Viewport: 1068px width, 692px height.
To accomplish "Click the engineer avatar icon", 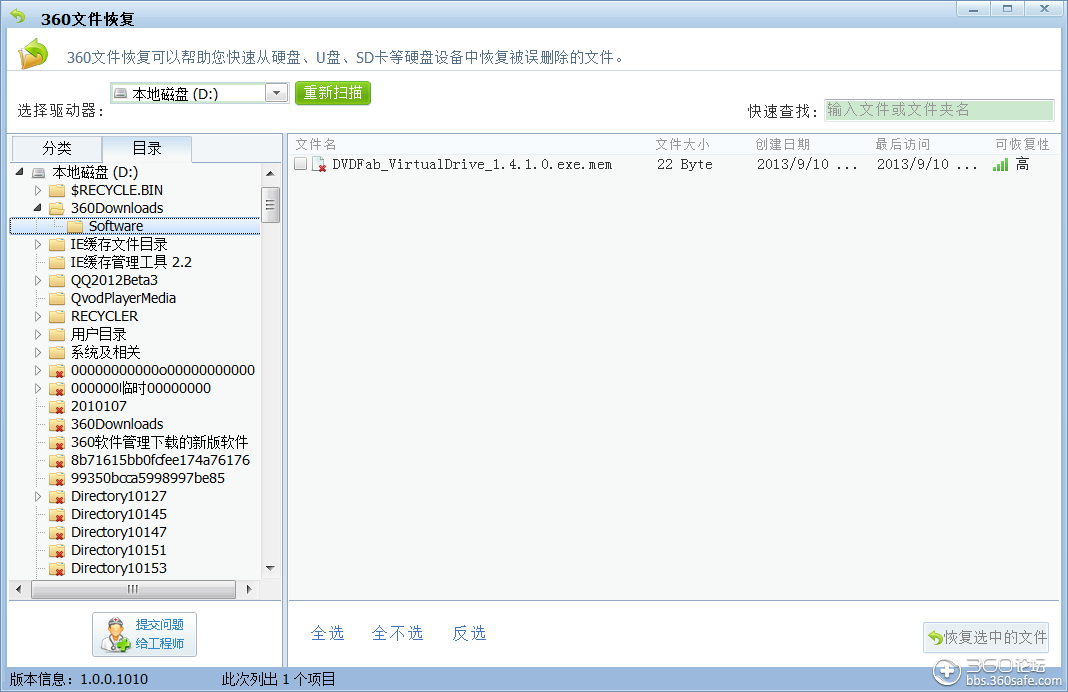I will pyautogui.click(x=115, y=634).
